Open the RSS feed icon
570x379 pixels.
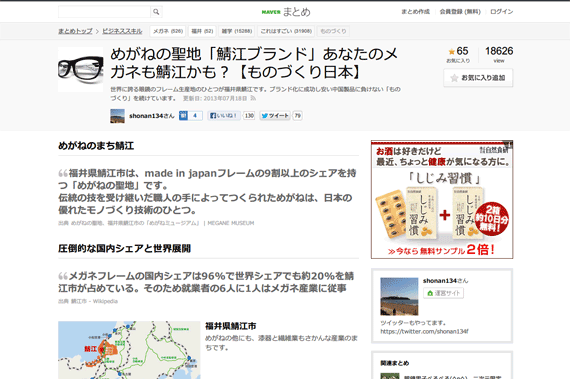point(253,98)
